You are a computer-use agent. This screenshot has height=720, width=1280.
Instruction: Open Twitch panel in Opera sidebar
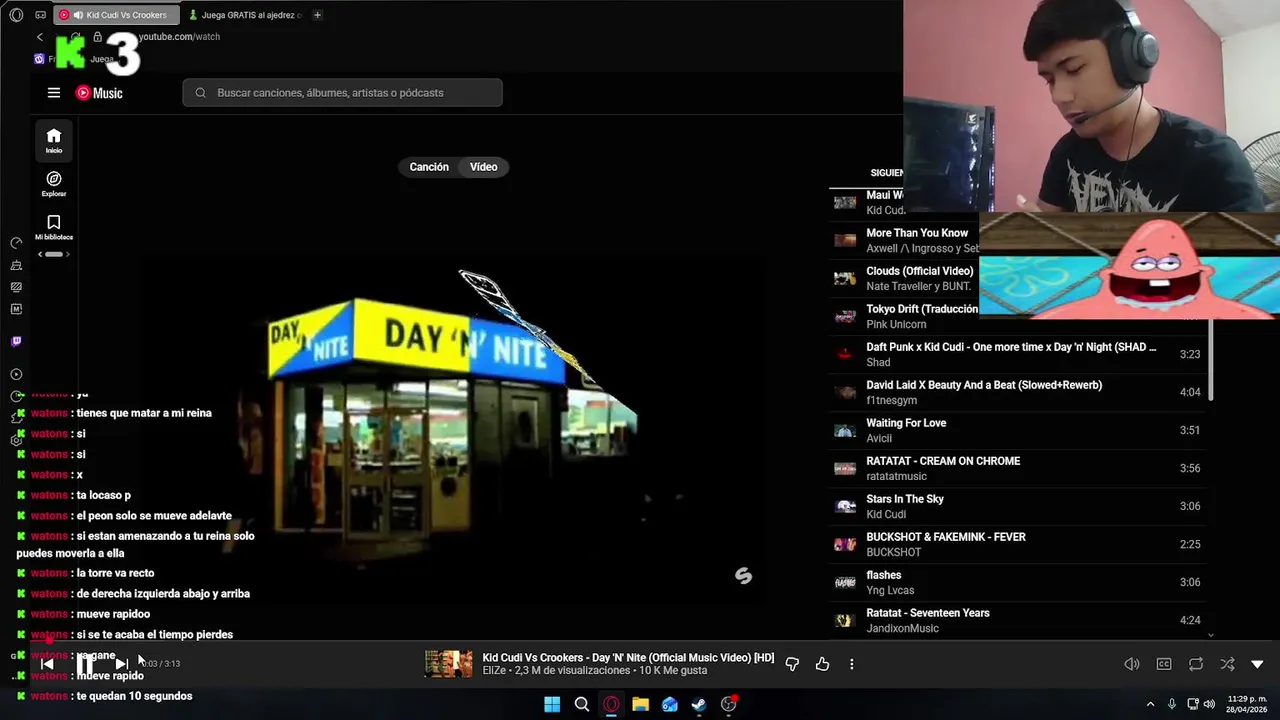(16, 341)
